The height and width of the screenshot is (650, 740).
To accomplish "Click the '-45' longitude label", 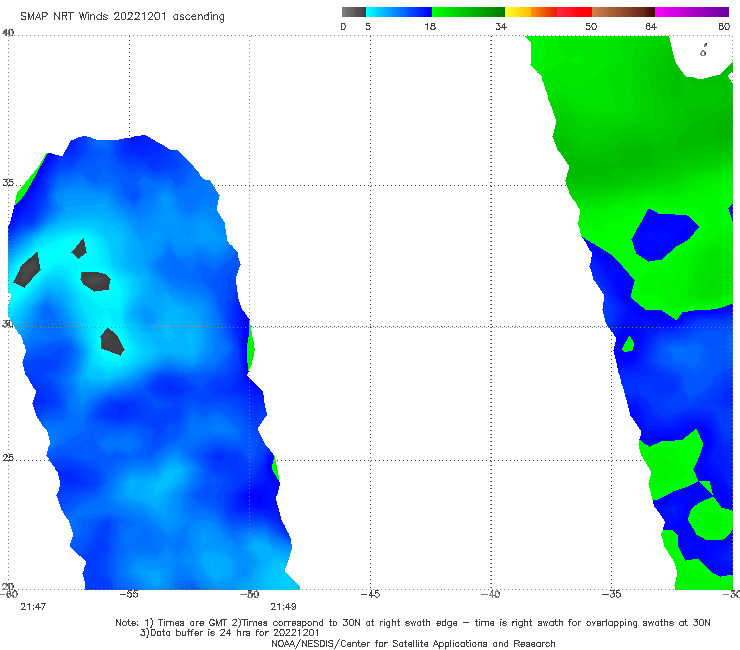I will [370, 594].
